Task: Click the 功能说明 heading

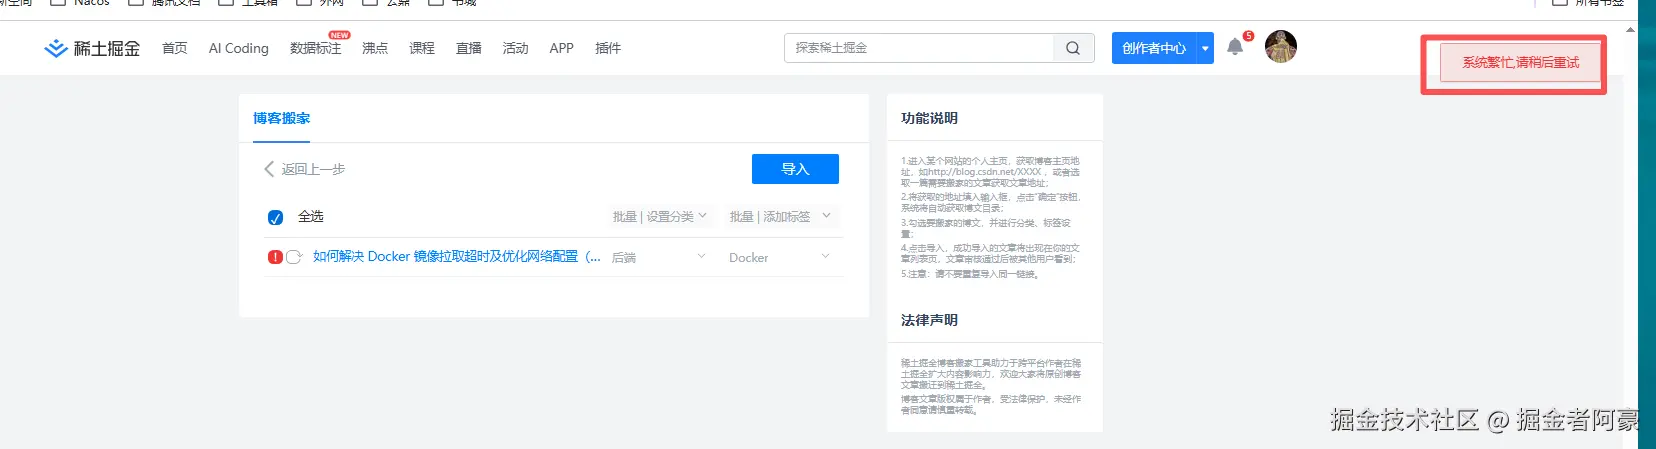Action: click(930, 118)
